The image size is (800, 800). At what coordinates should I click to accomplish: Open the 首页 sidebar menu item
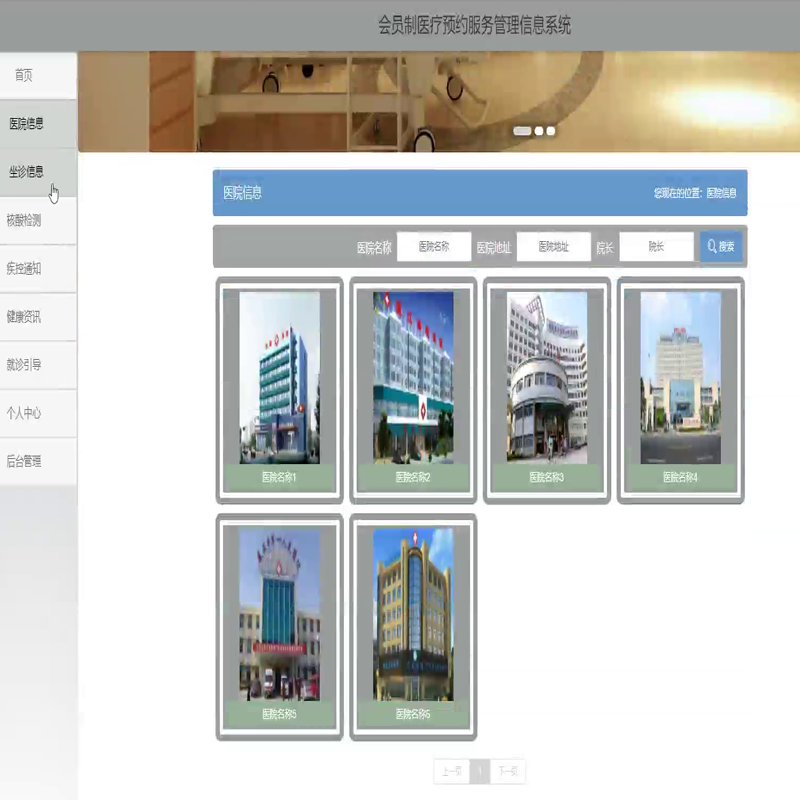point(38,76)
